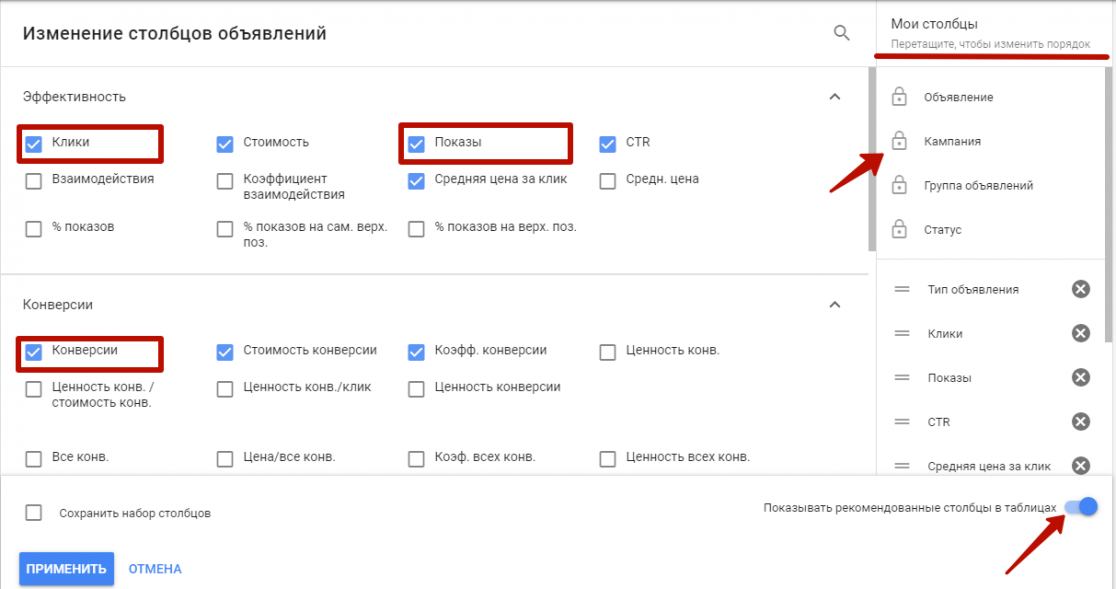The height and width of the screenshot is (589, 1116).
Task: Enable Коэффициент взаимодействия checkbox
Action: coord(225,181)
